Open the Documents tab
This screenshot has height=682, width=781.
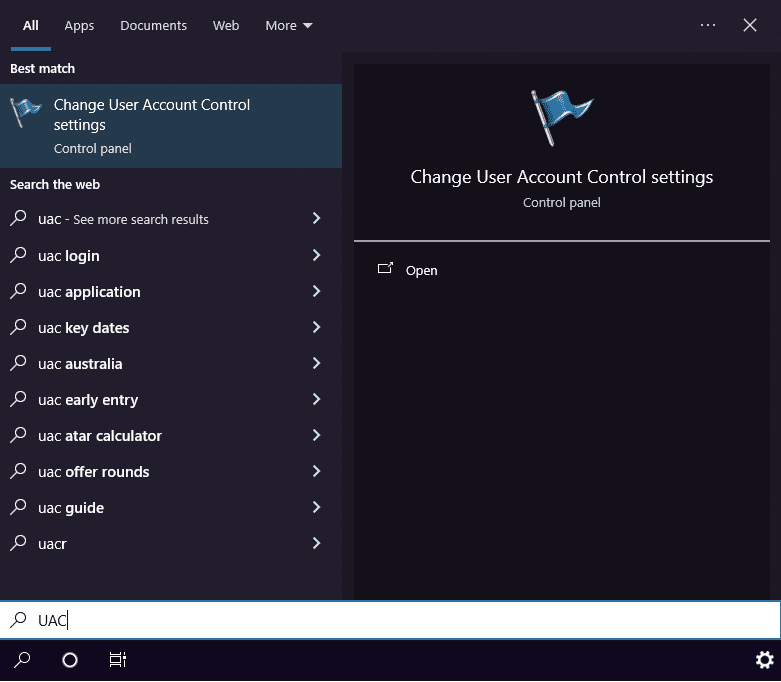click(153, 25)
